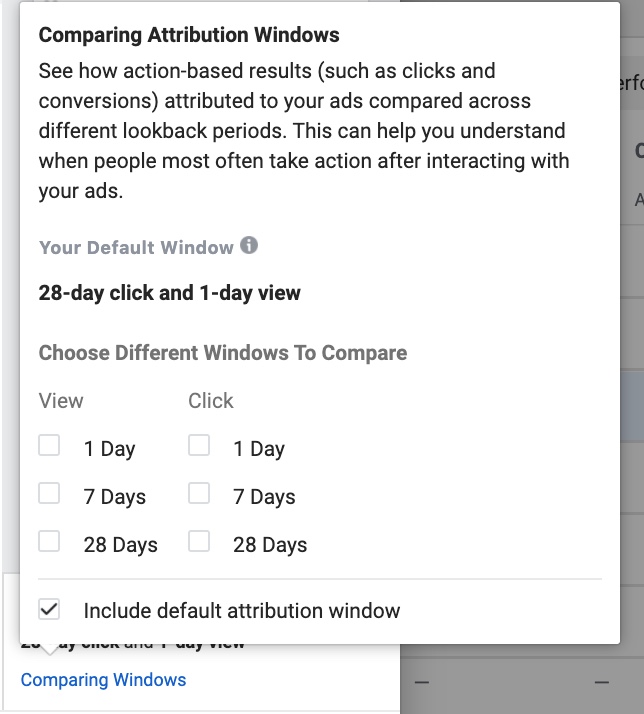
Task: Click the View column header
Action: pos(61,401)
